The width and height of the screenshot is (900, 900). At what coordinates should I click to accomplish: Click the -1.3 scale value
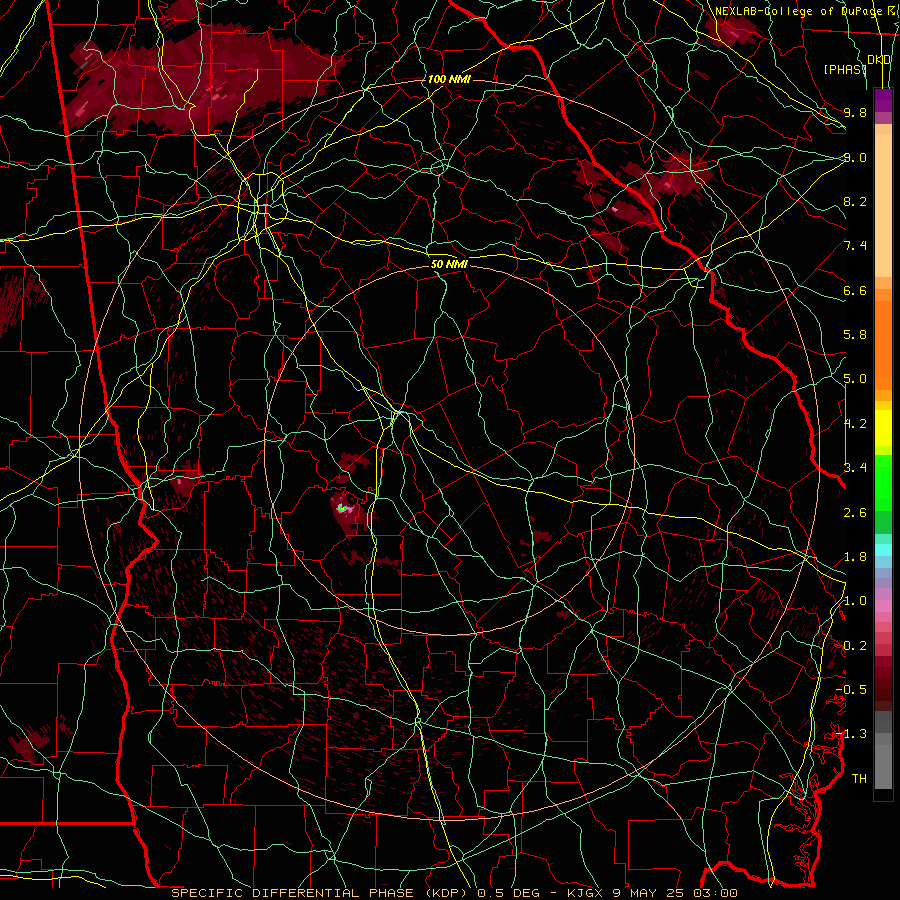pos(851,734)
